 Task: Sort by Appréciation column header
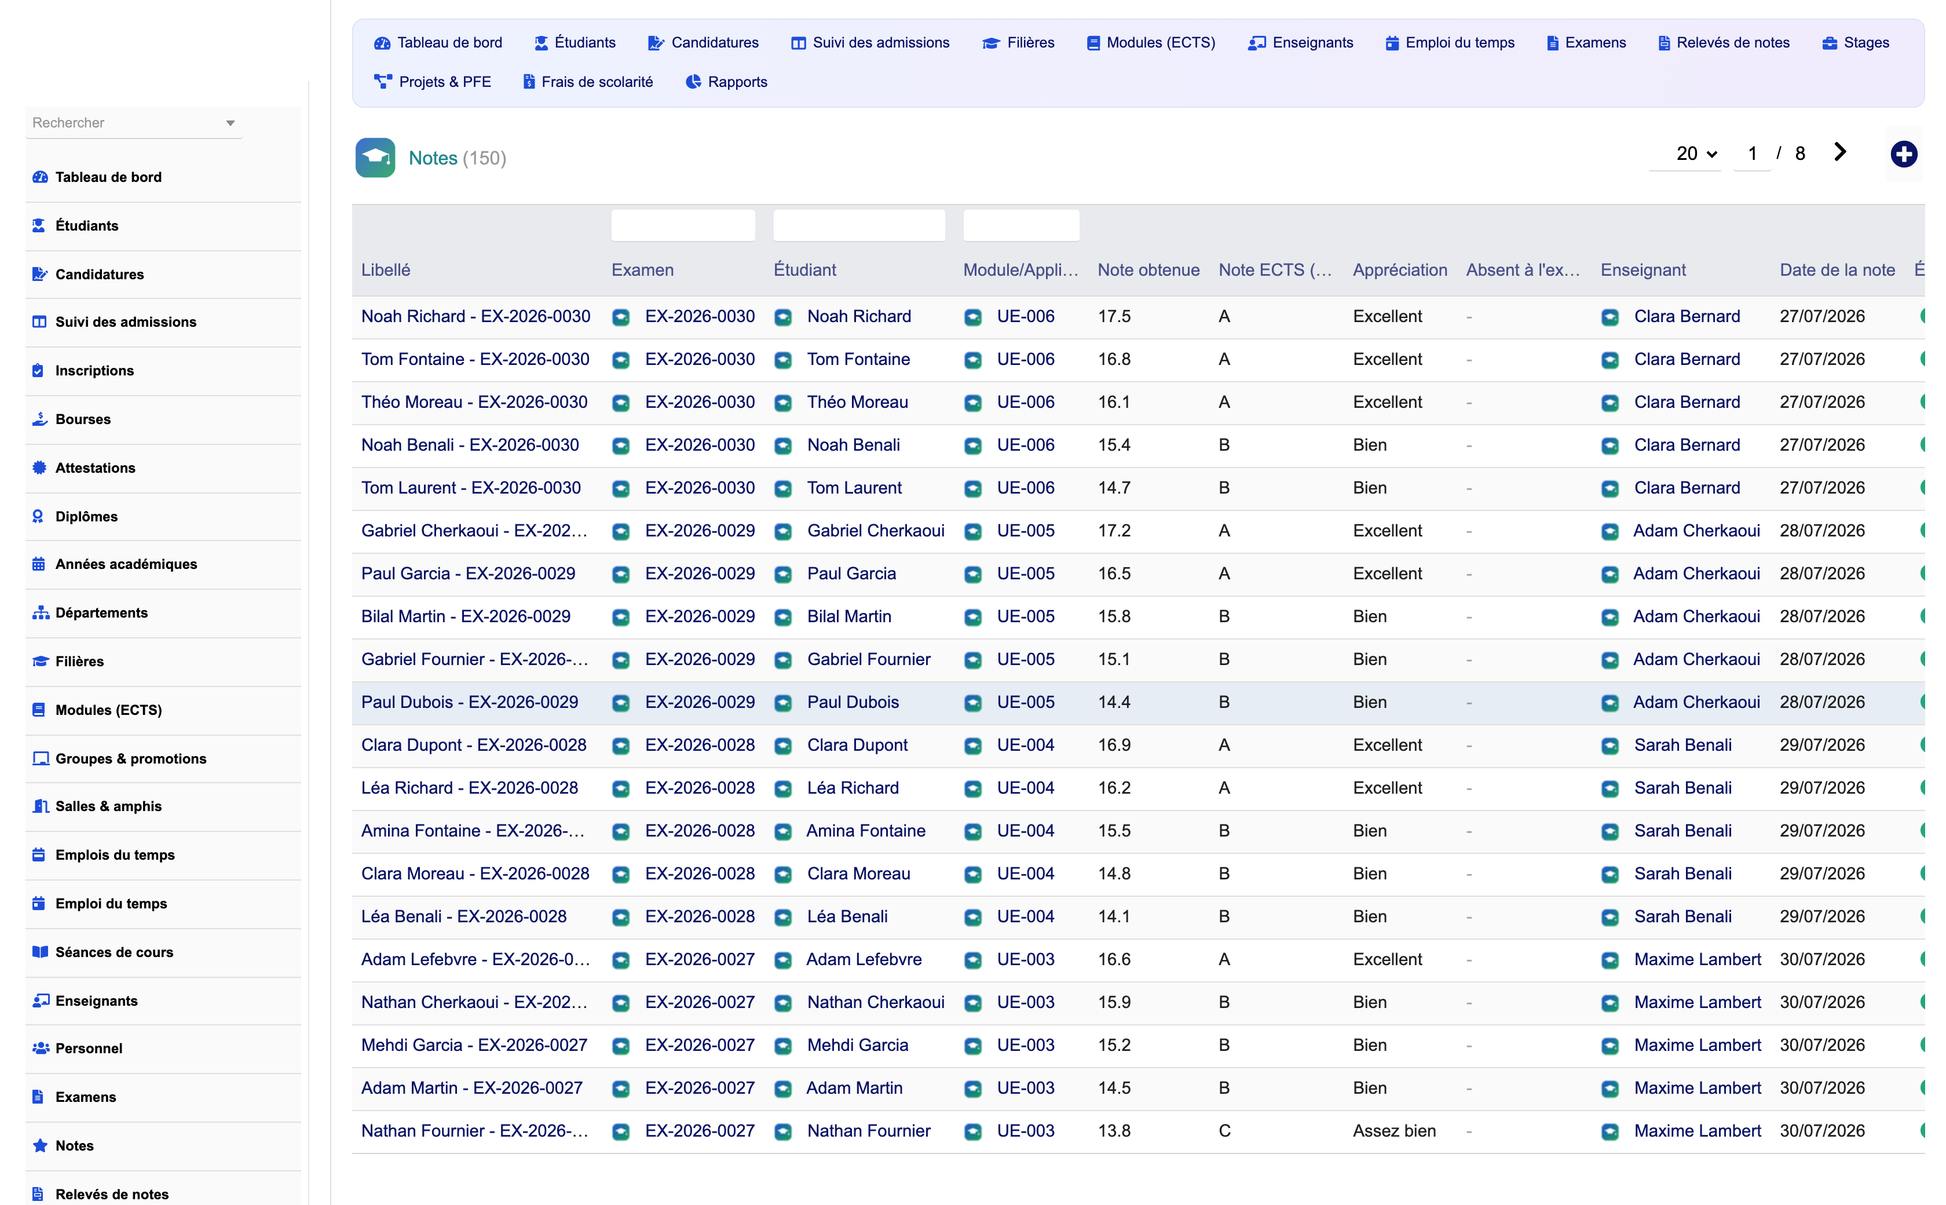[x=1400, y=270]
